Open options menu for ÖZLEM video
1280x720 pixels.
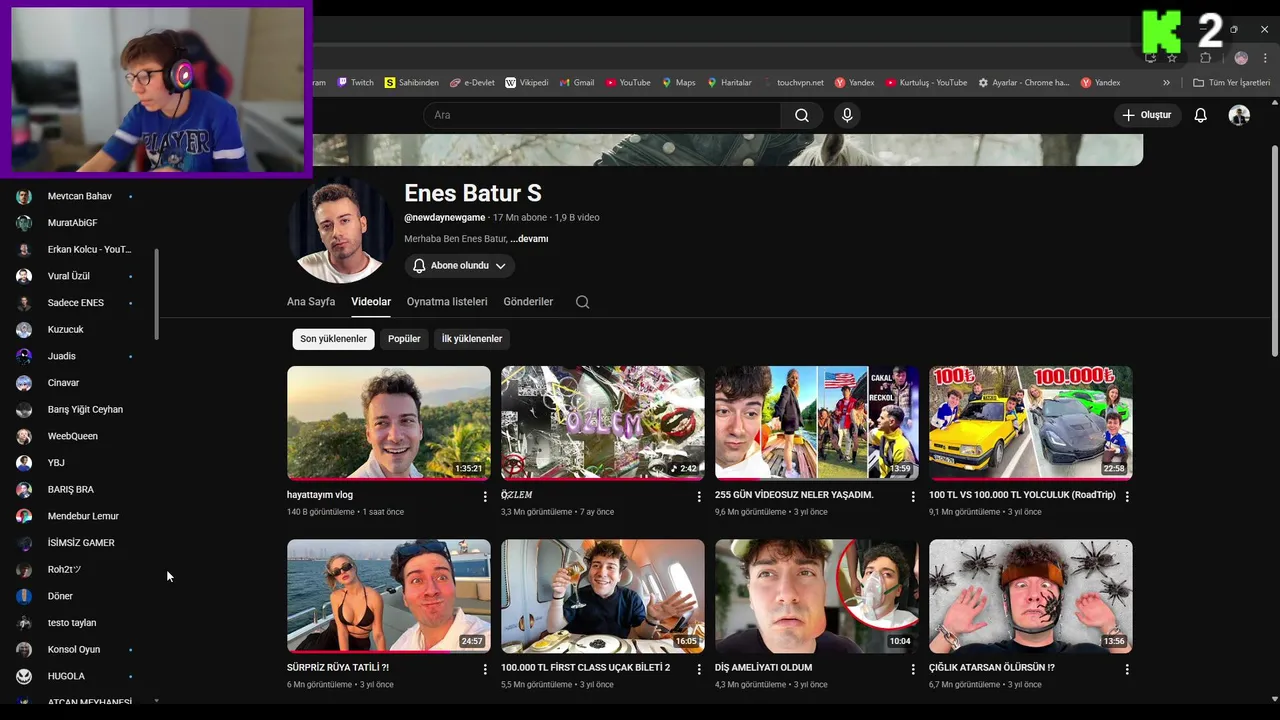tap(699, 496)
